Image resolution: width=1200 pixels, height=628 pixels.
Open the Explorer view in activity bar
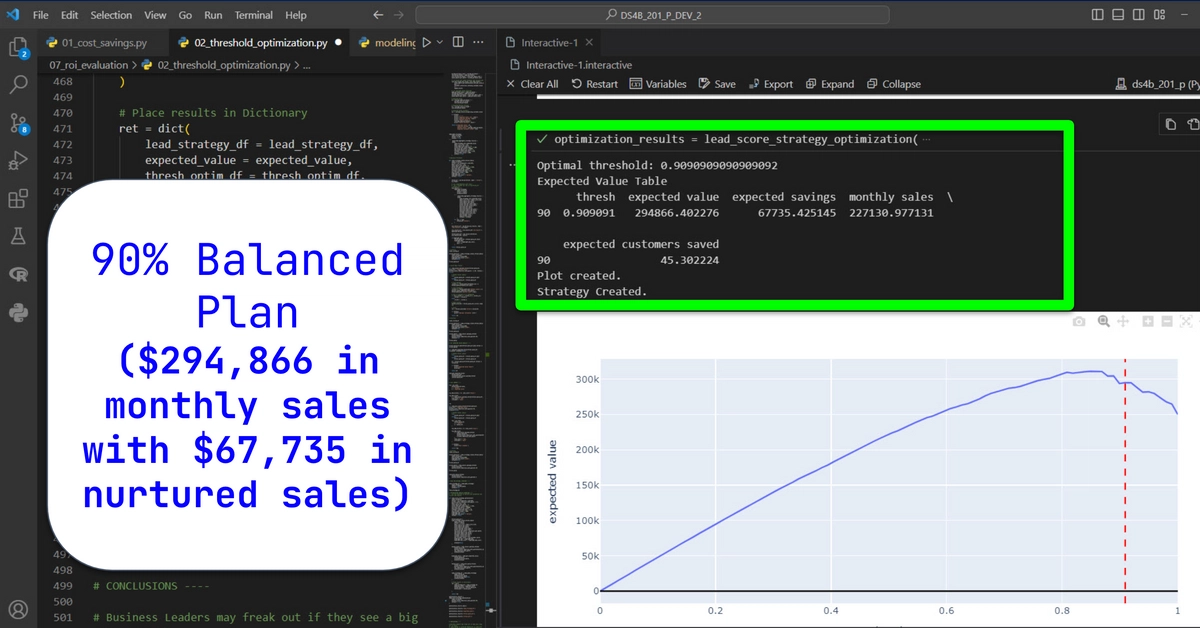pos(18,47)
